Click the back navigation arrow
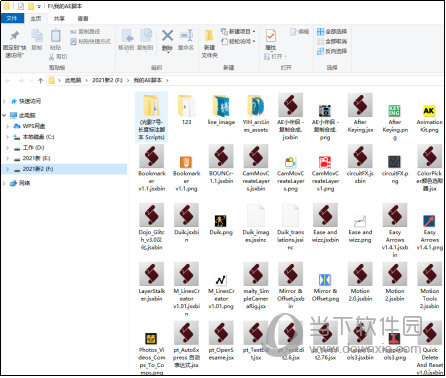This screenshot has height=378, width=446. [8, 80]
